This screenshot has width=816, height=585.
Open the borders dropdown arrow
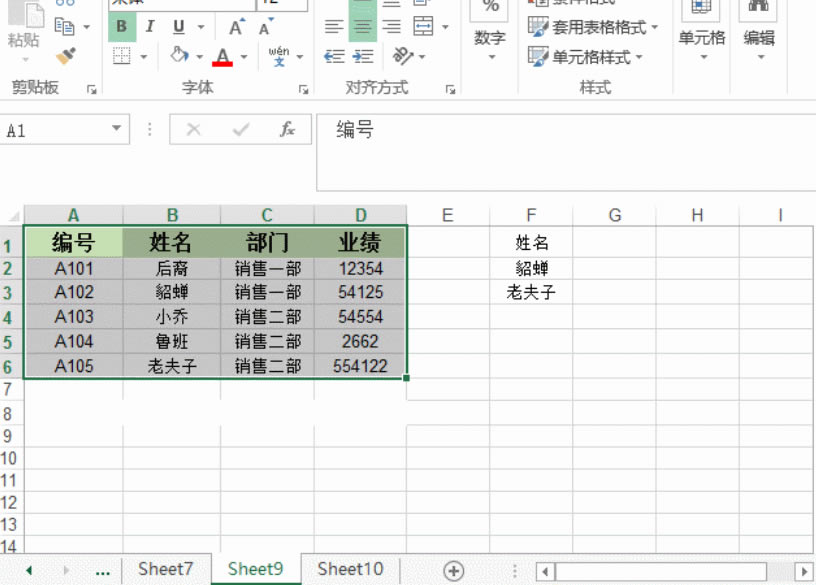point(144,56)
